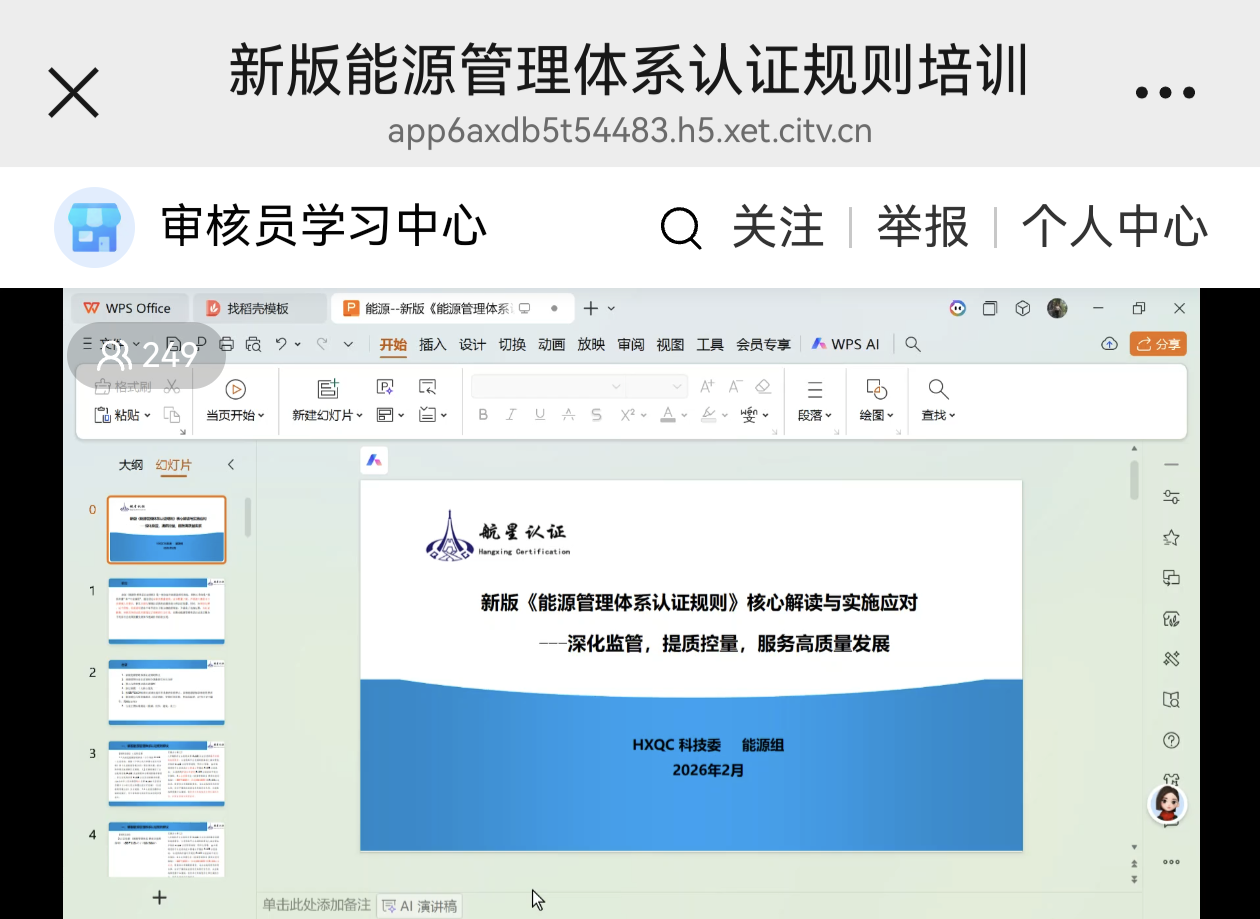Toggle underline formatting button
The image size is (1260, 919).
click(x=540, y=415)
